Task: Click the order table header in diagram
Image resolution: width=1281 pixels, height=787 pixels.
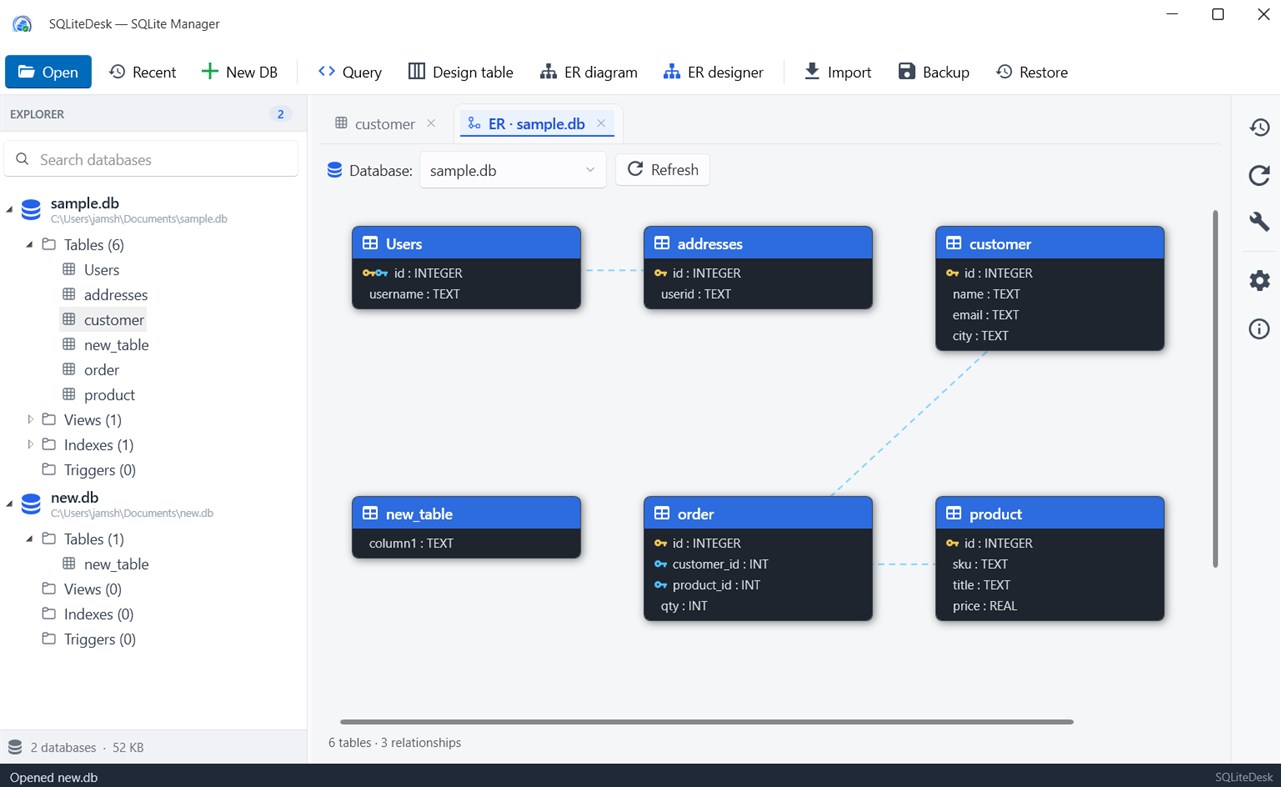Action: [x=758, y=513]
